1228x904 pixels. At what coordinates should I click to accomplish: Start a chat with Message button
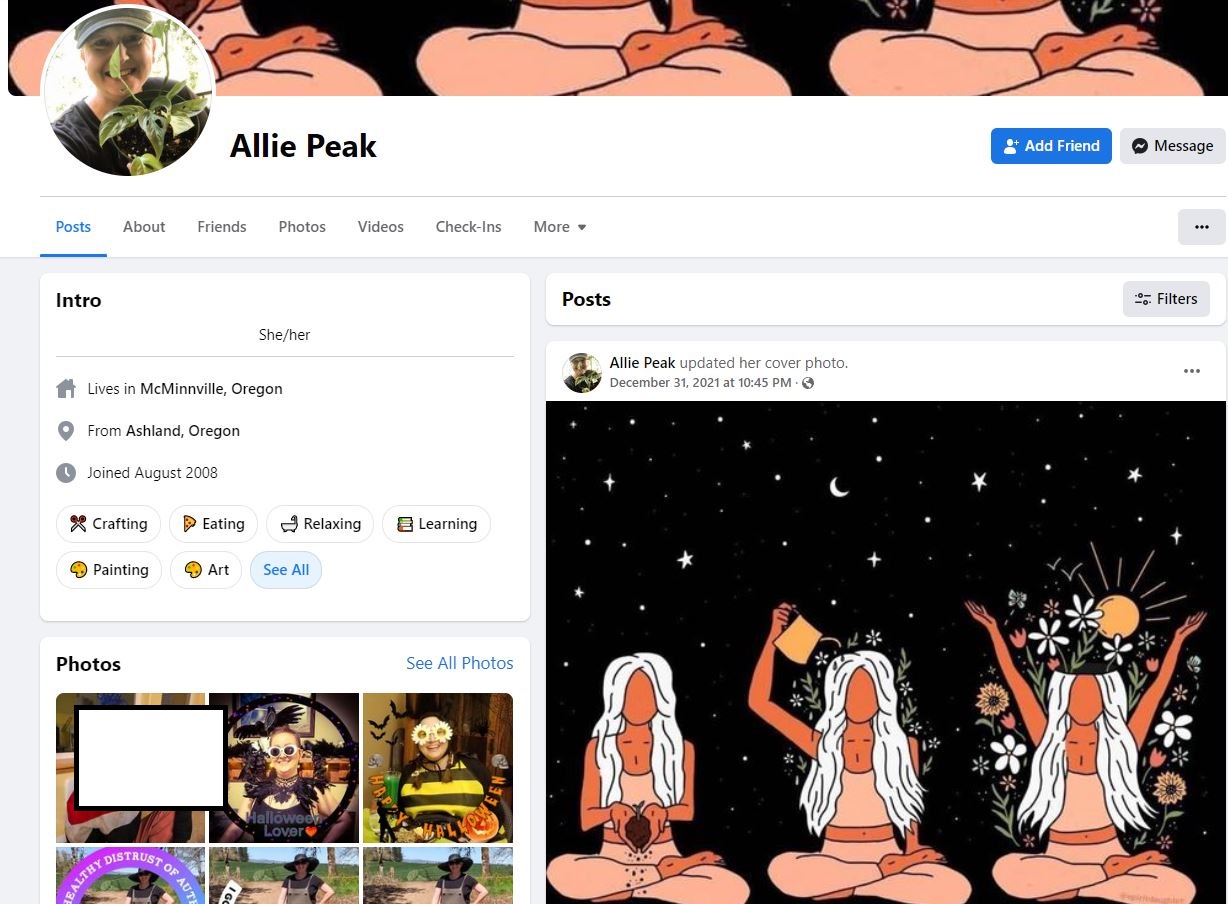[1172, 146]
